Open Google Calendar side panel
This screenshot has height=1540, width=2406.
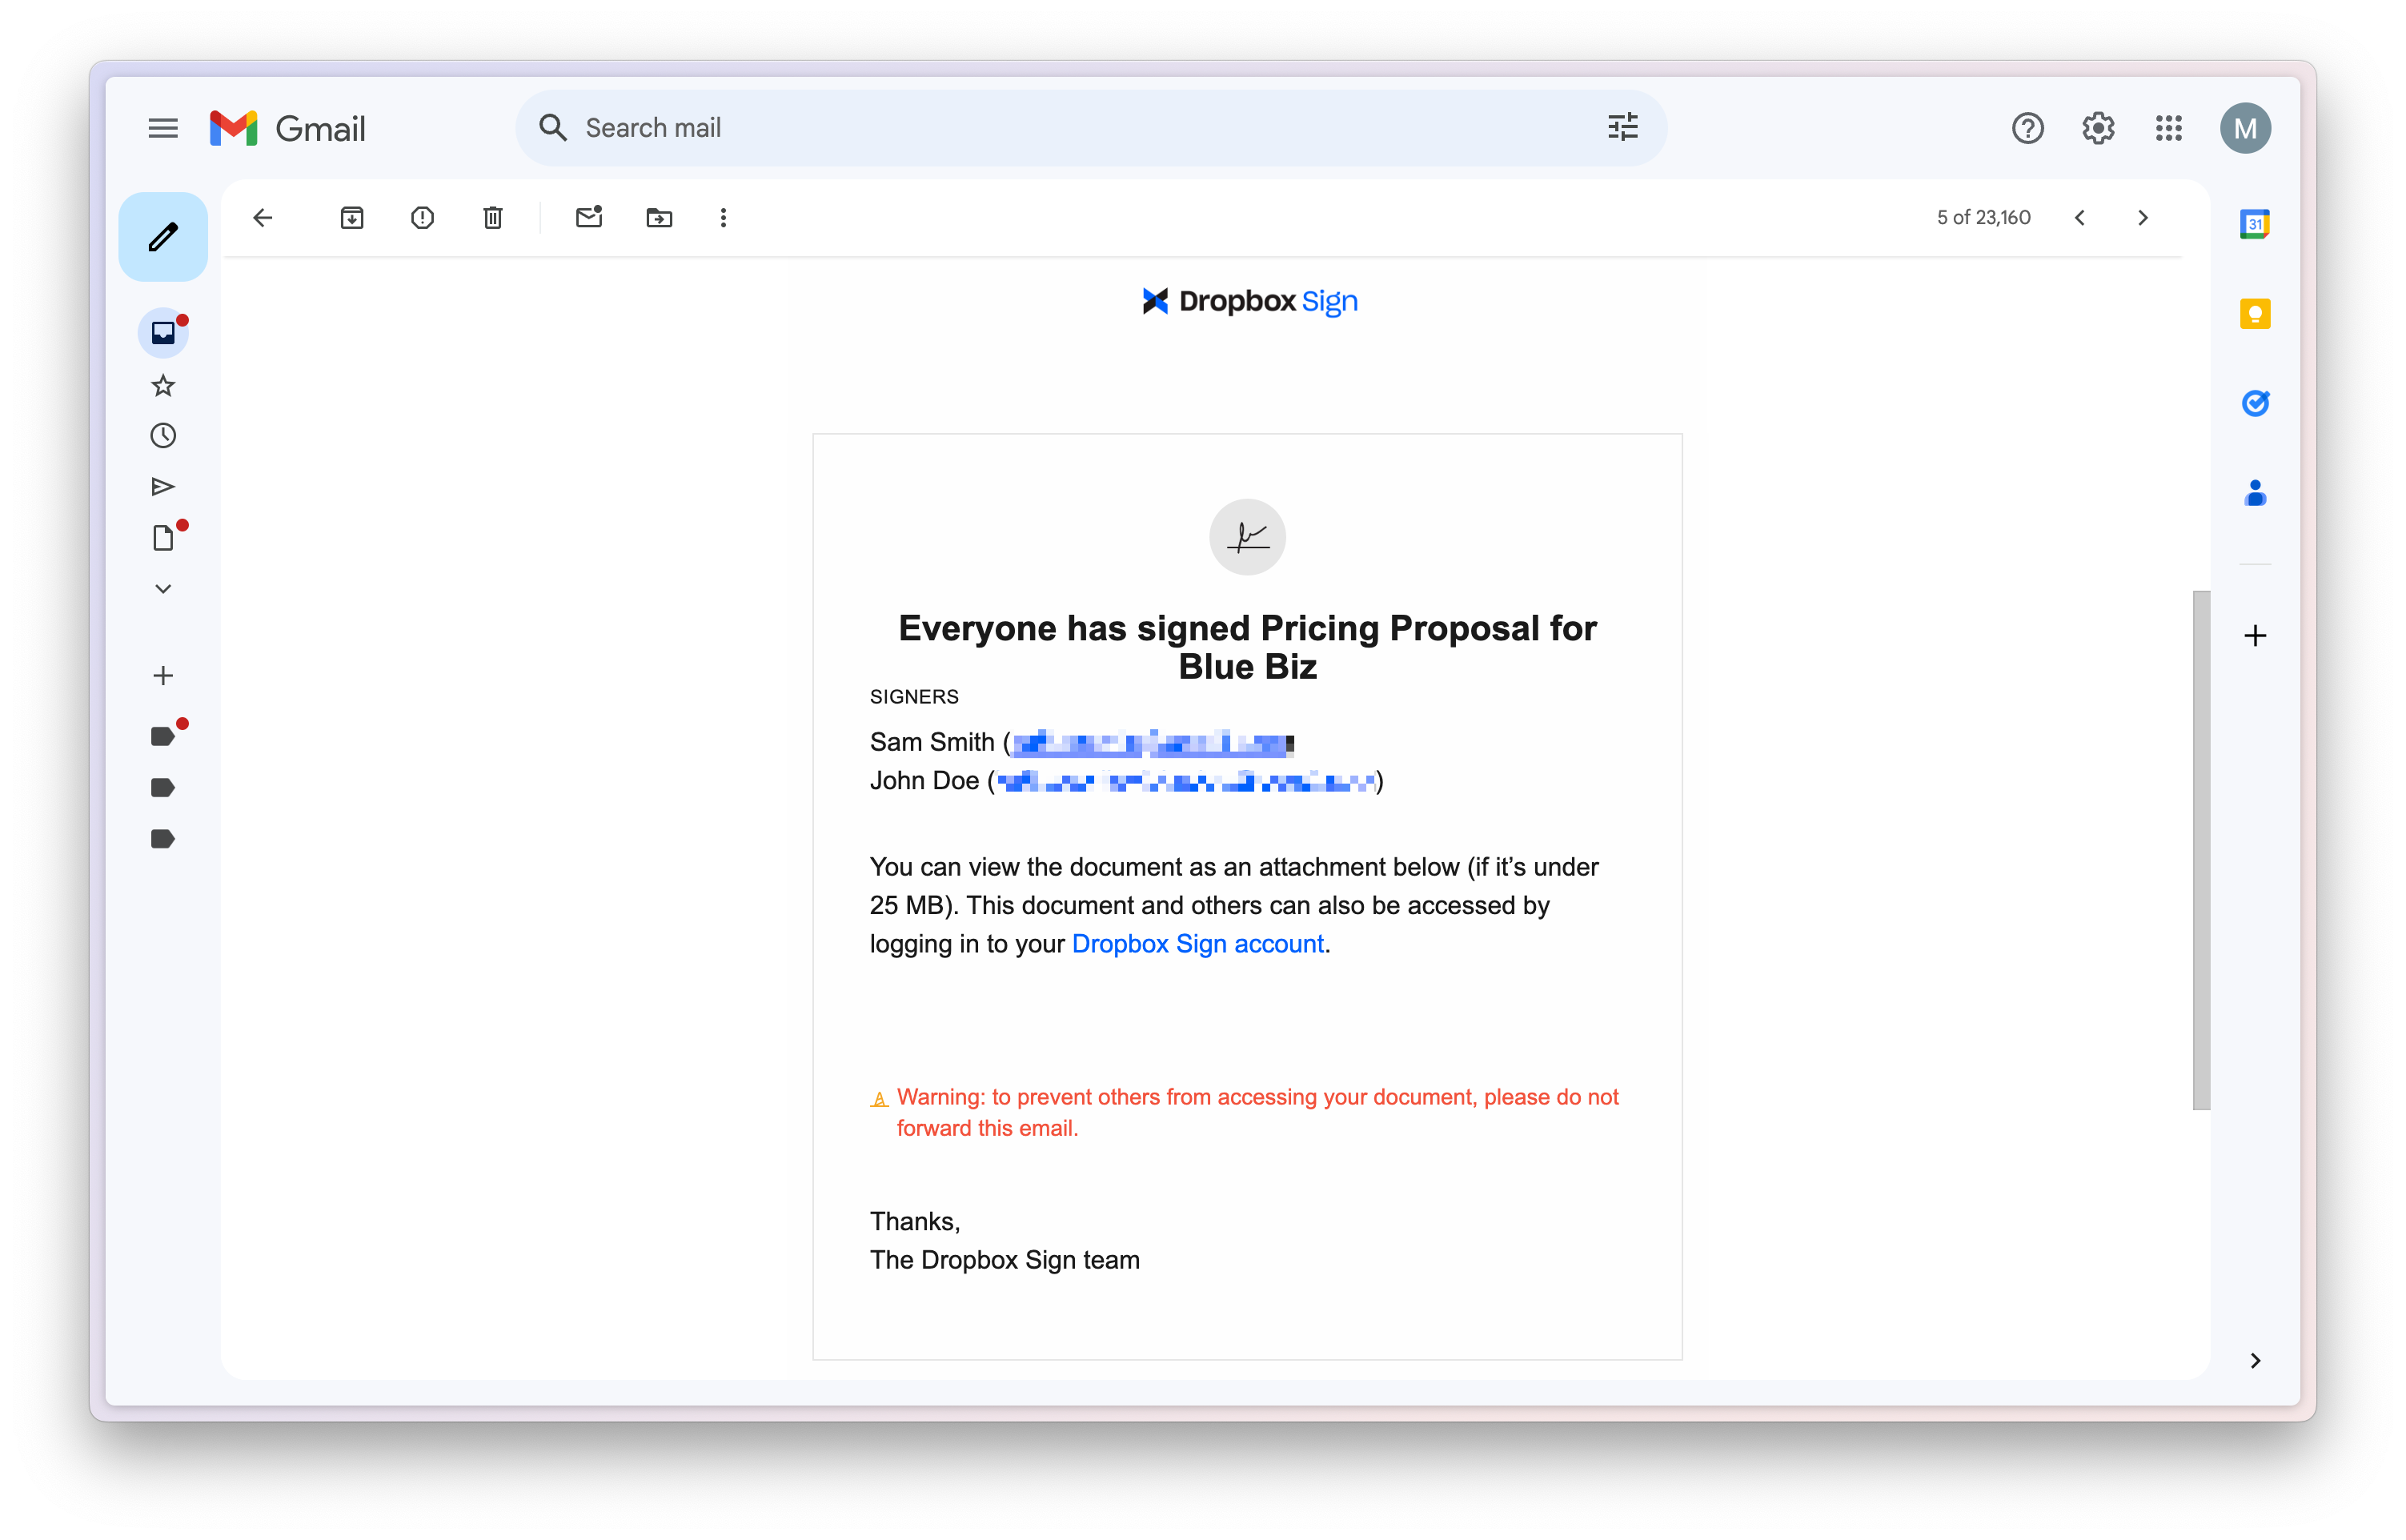2254,224
